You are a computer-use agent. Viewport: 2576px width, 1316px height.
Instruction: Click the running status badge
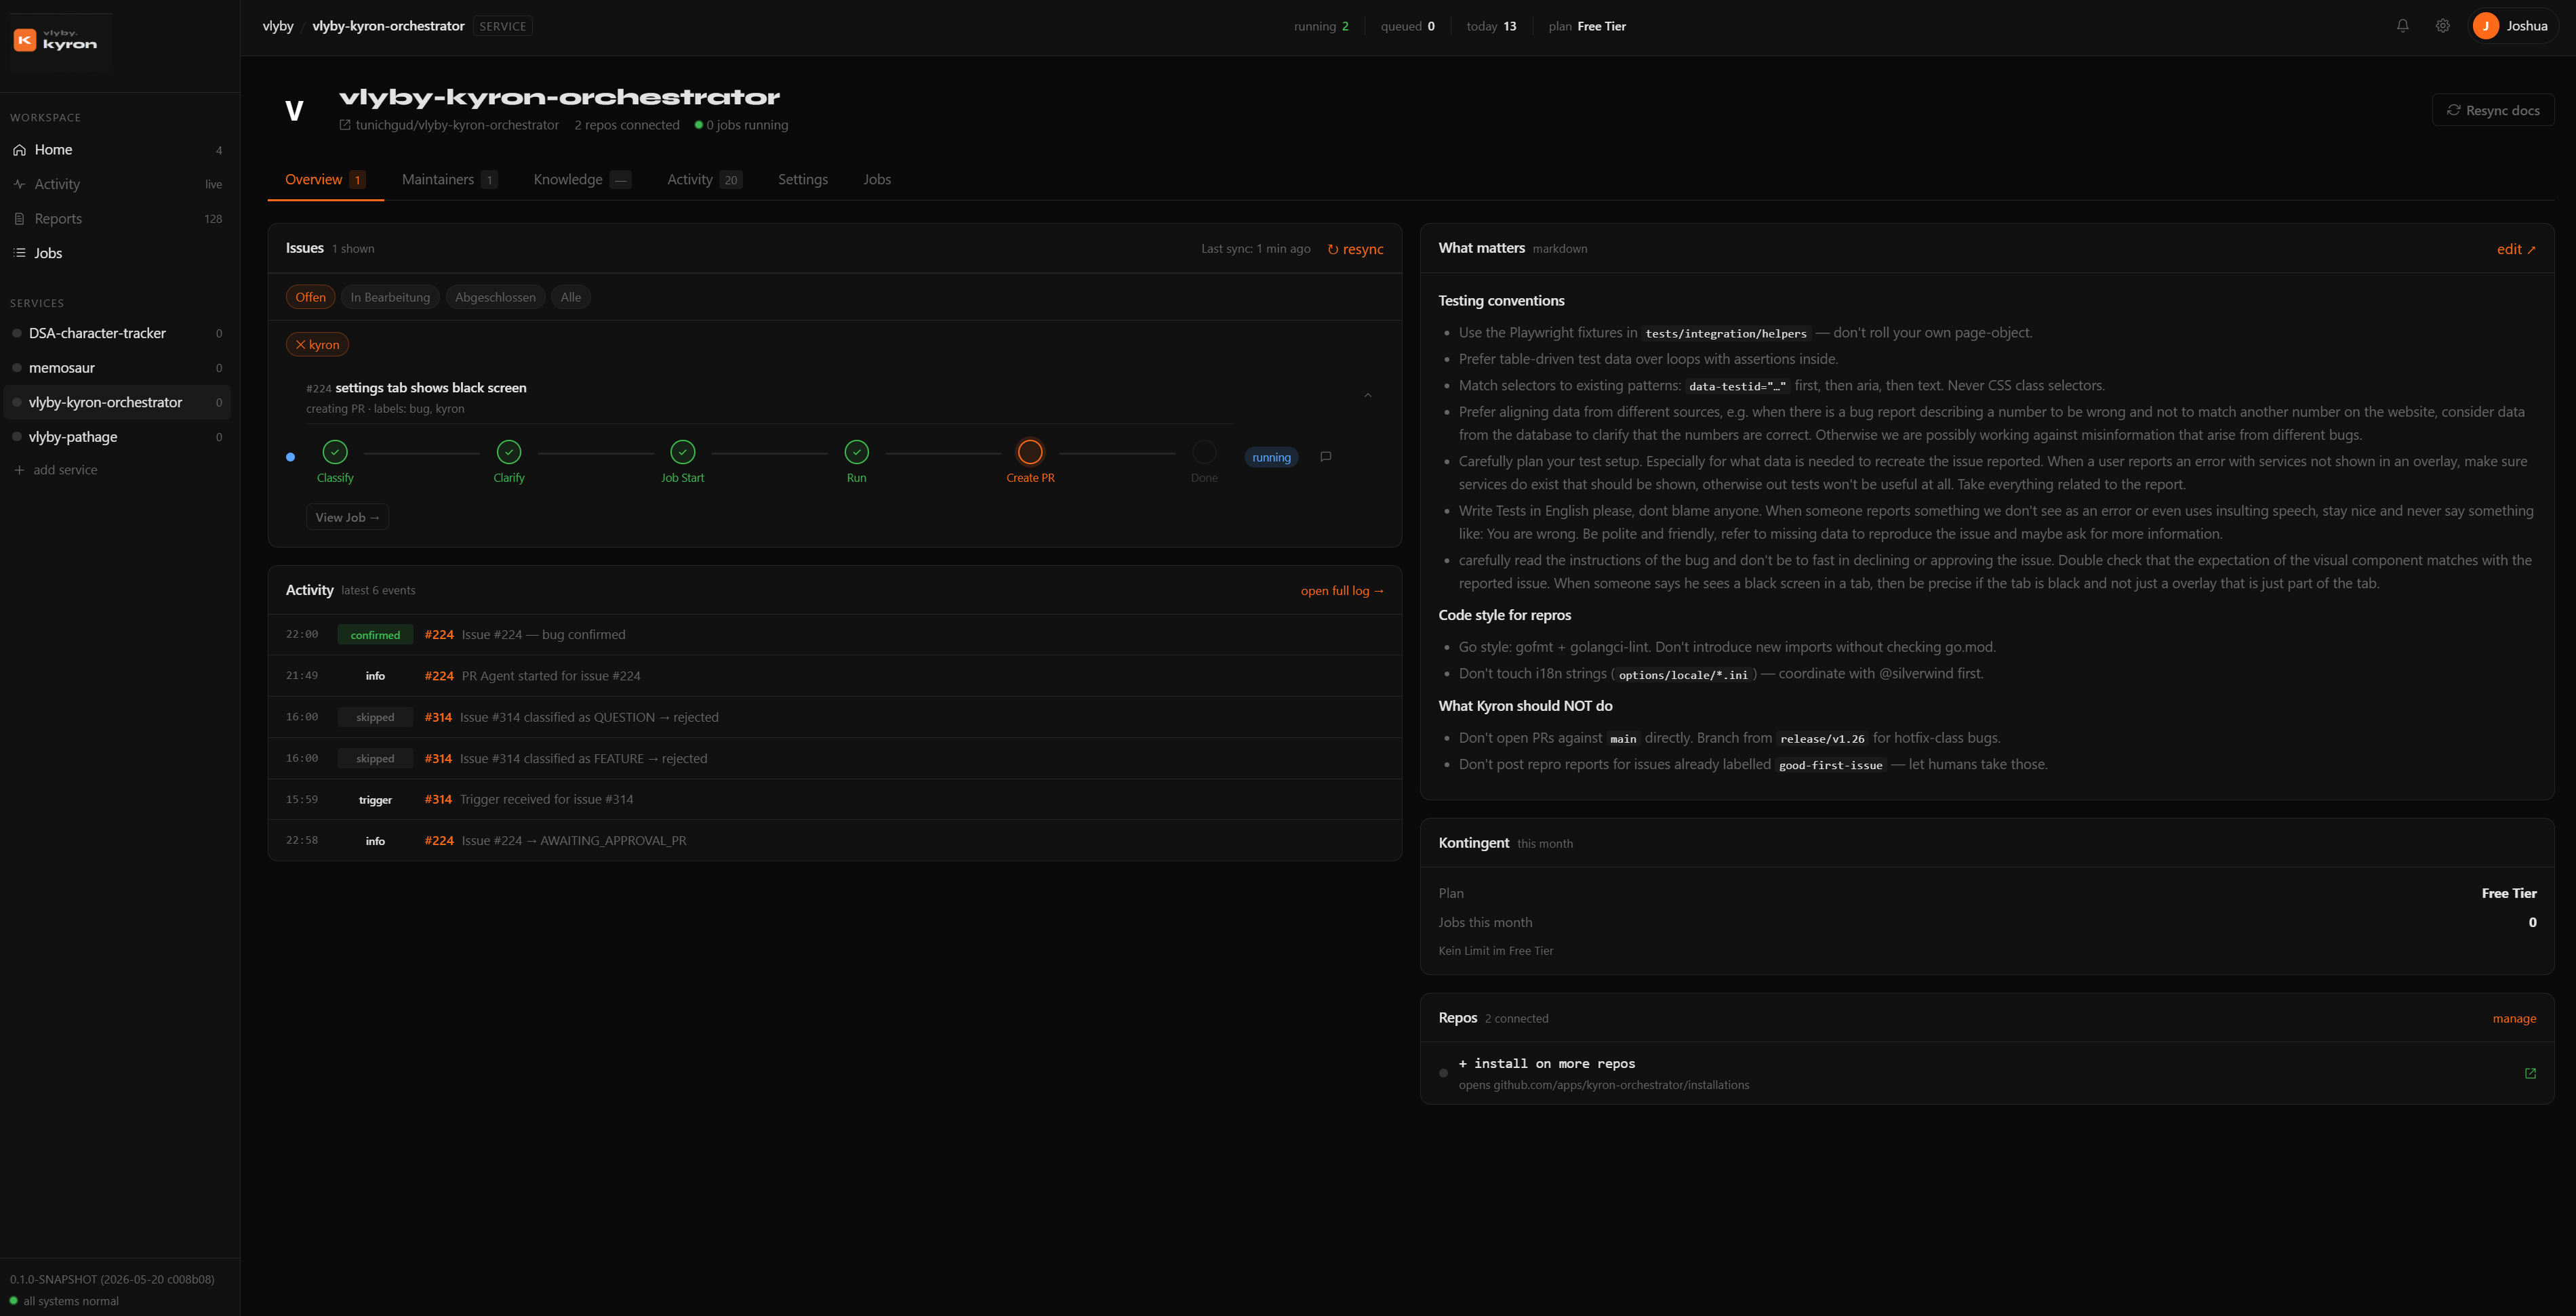point(1271,457)
